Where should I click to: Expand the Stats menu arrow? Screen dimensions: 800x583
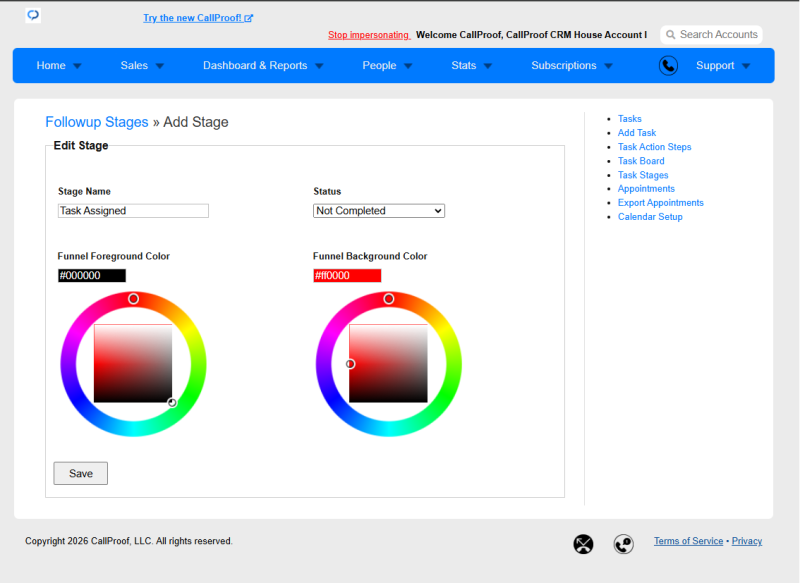coord(488,66)
